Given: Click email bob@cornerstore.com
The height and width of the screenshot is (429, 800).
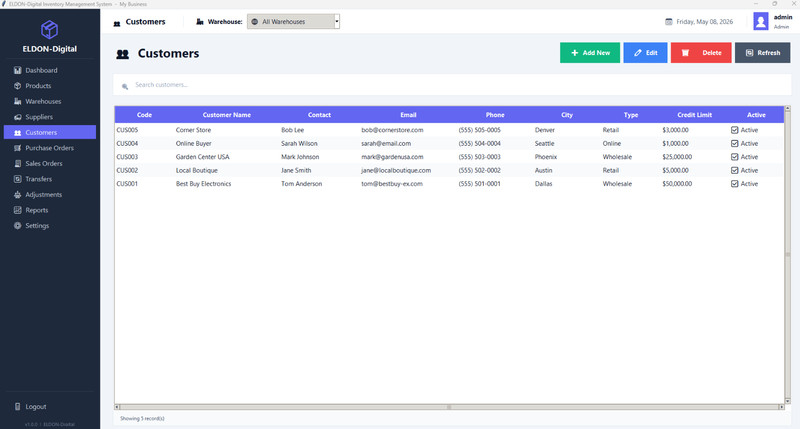Looking at the screenshot, I should point(392,130).
